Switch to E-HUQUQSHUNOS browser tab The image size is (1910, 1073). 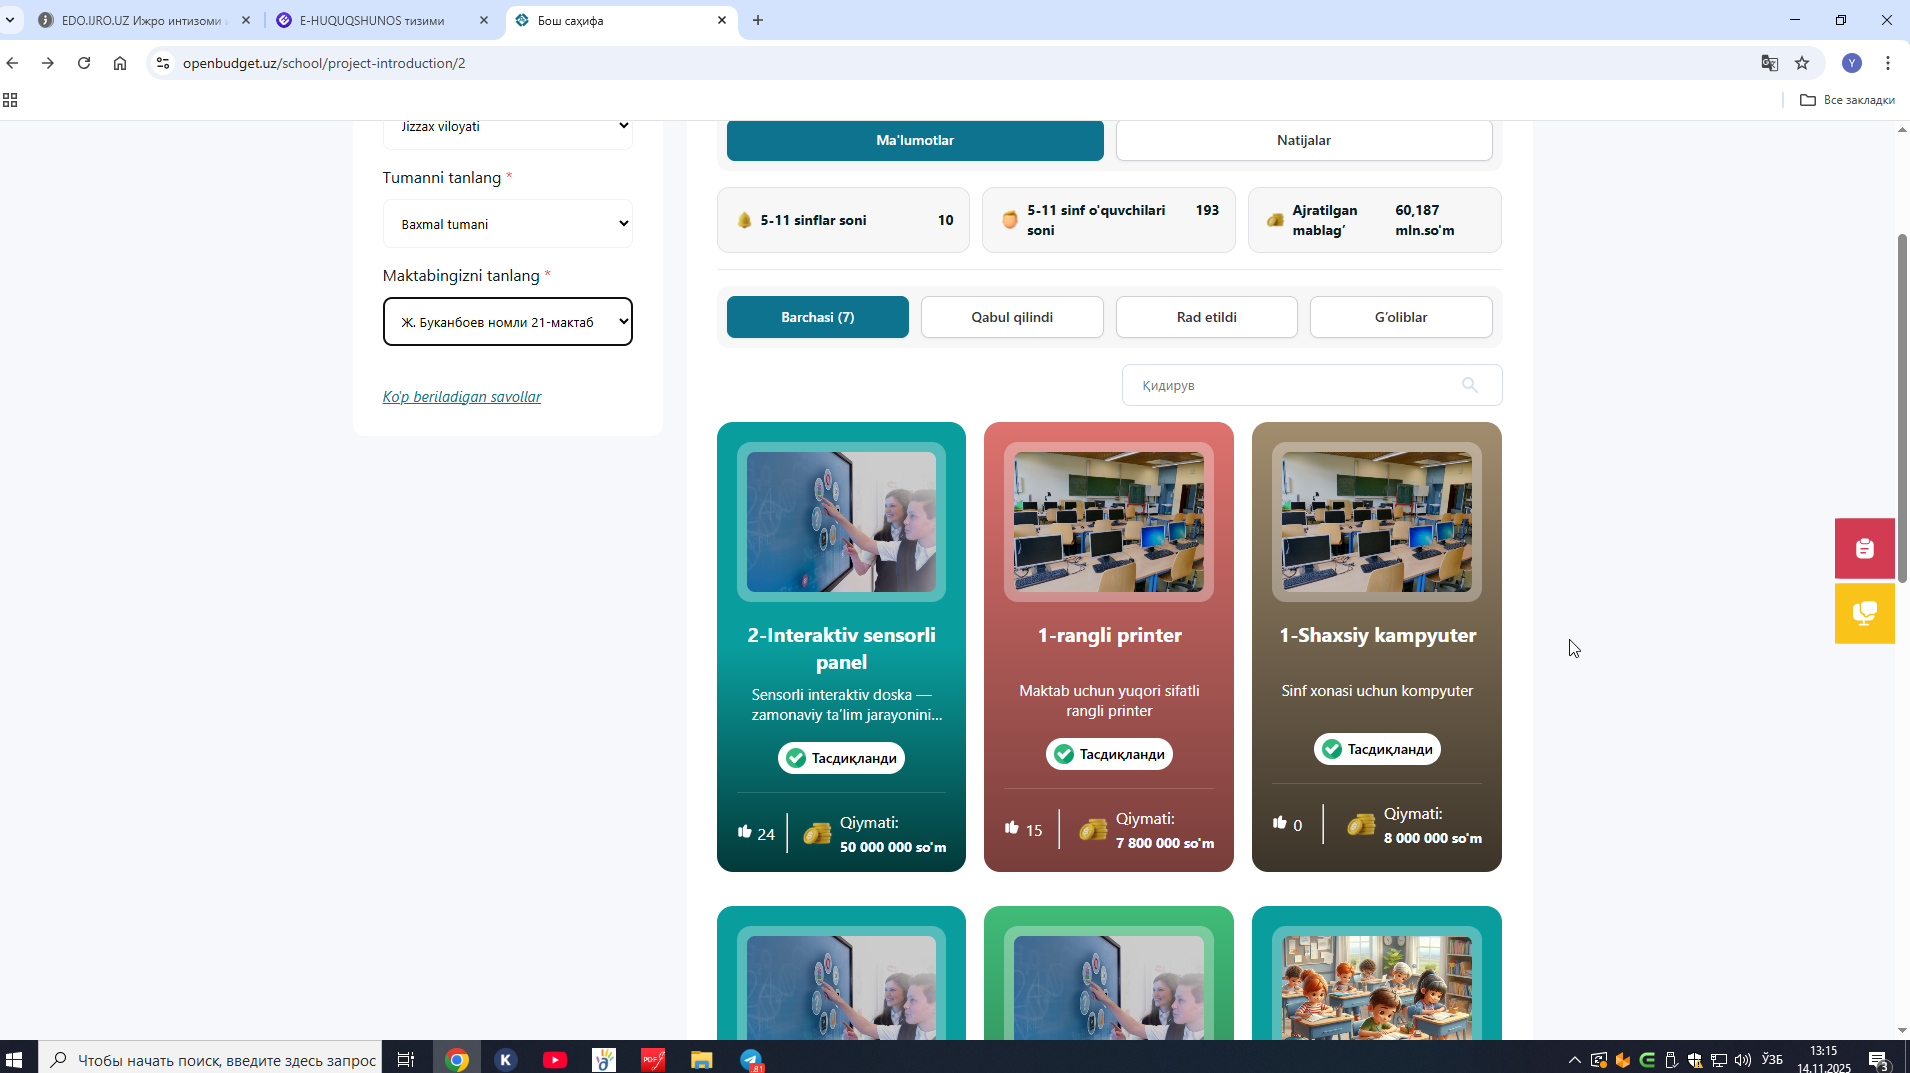(380, 20)
